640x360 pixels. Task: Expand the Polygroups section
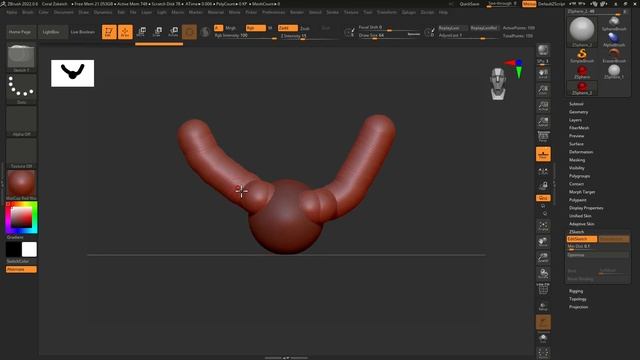coord(579,176)
